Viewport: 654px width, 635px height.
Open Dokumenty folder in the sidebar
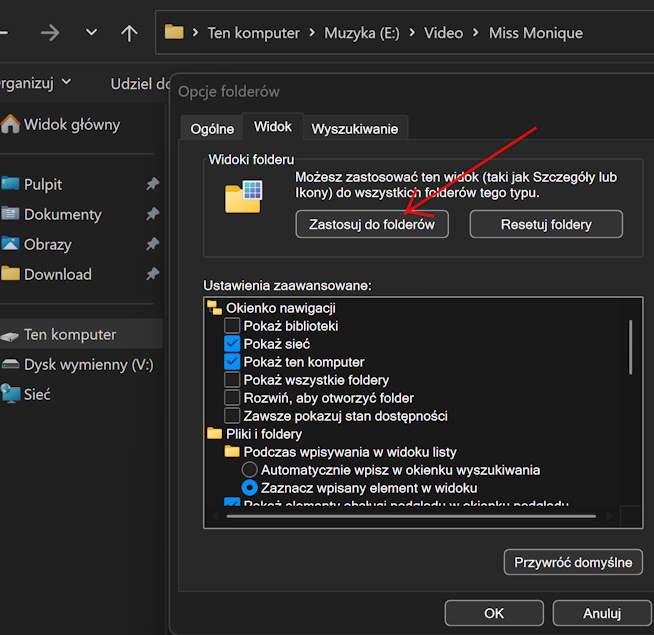(62, 214)
